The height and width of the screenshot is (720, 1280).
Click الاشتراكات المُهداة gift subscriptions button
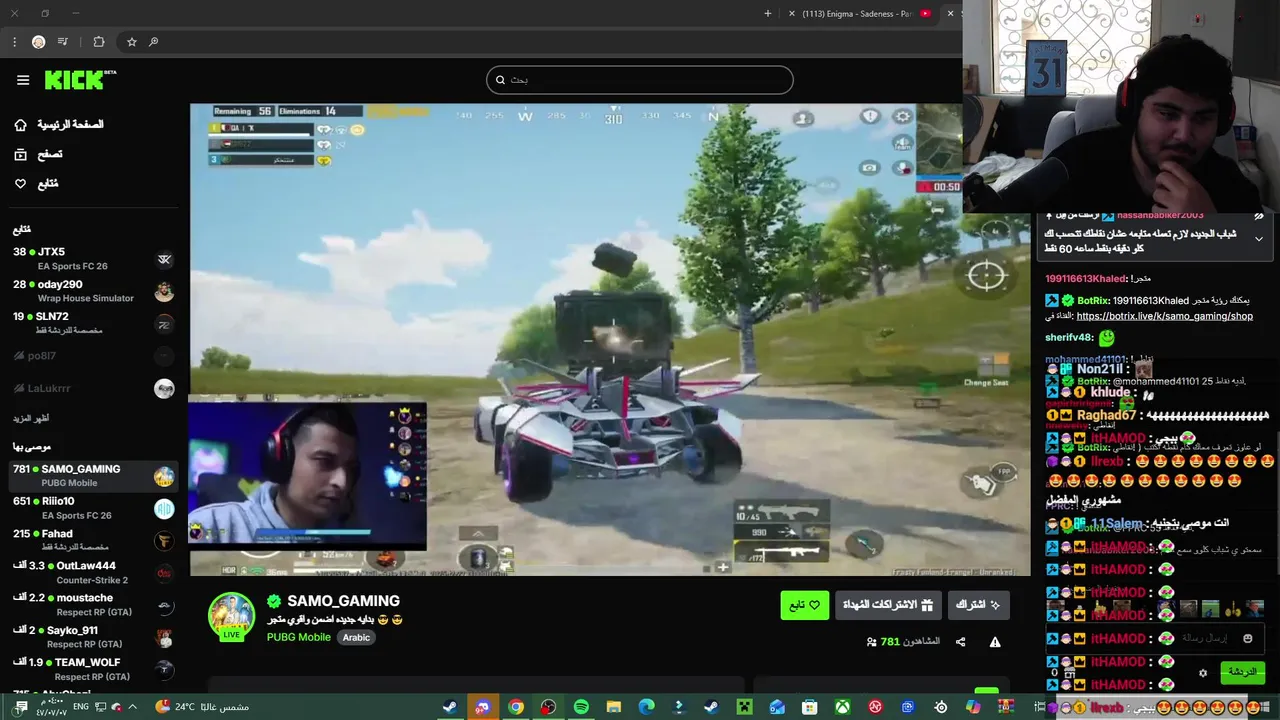pos(889,605)
